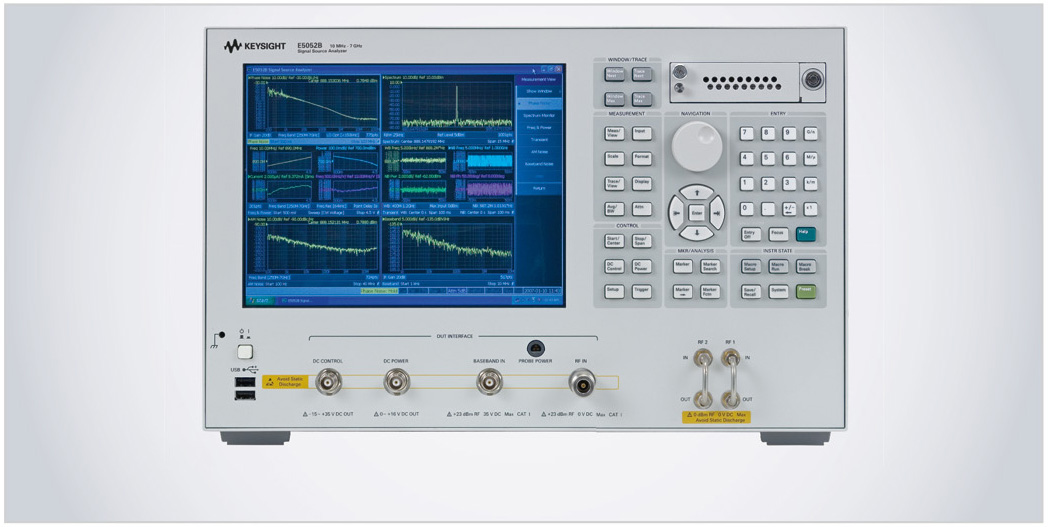1048x527 pixels.
Task: Select the Meas/View measurement key
Action: [615, 133]
